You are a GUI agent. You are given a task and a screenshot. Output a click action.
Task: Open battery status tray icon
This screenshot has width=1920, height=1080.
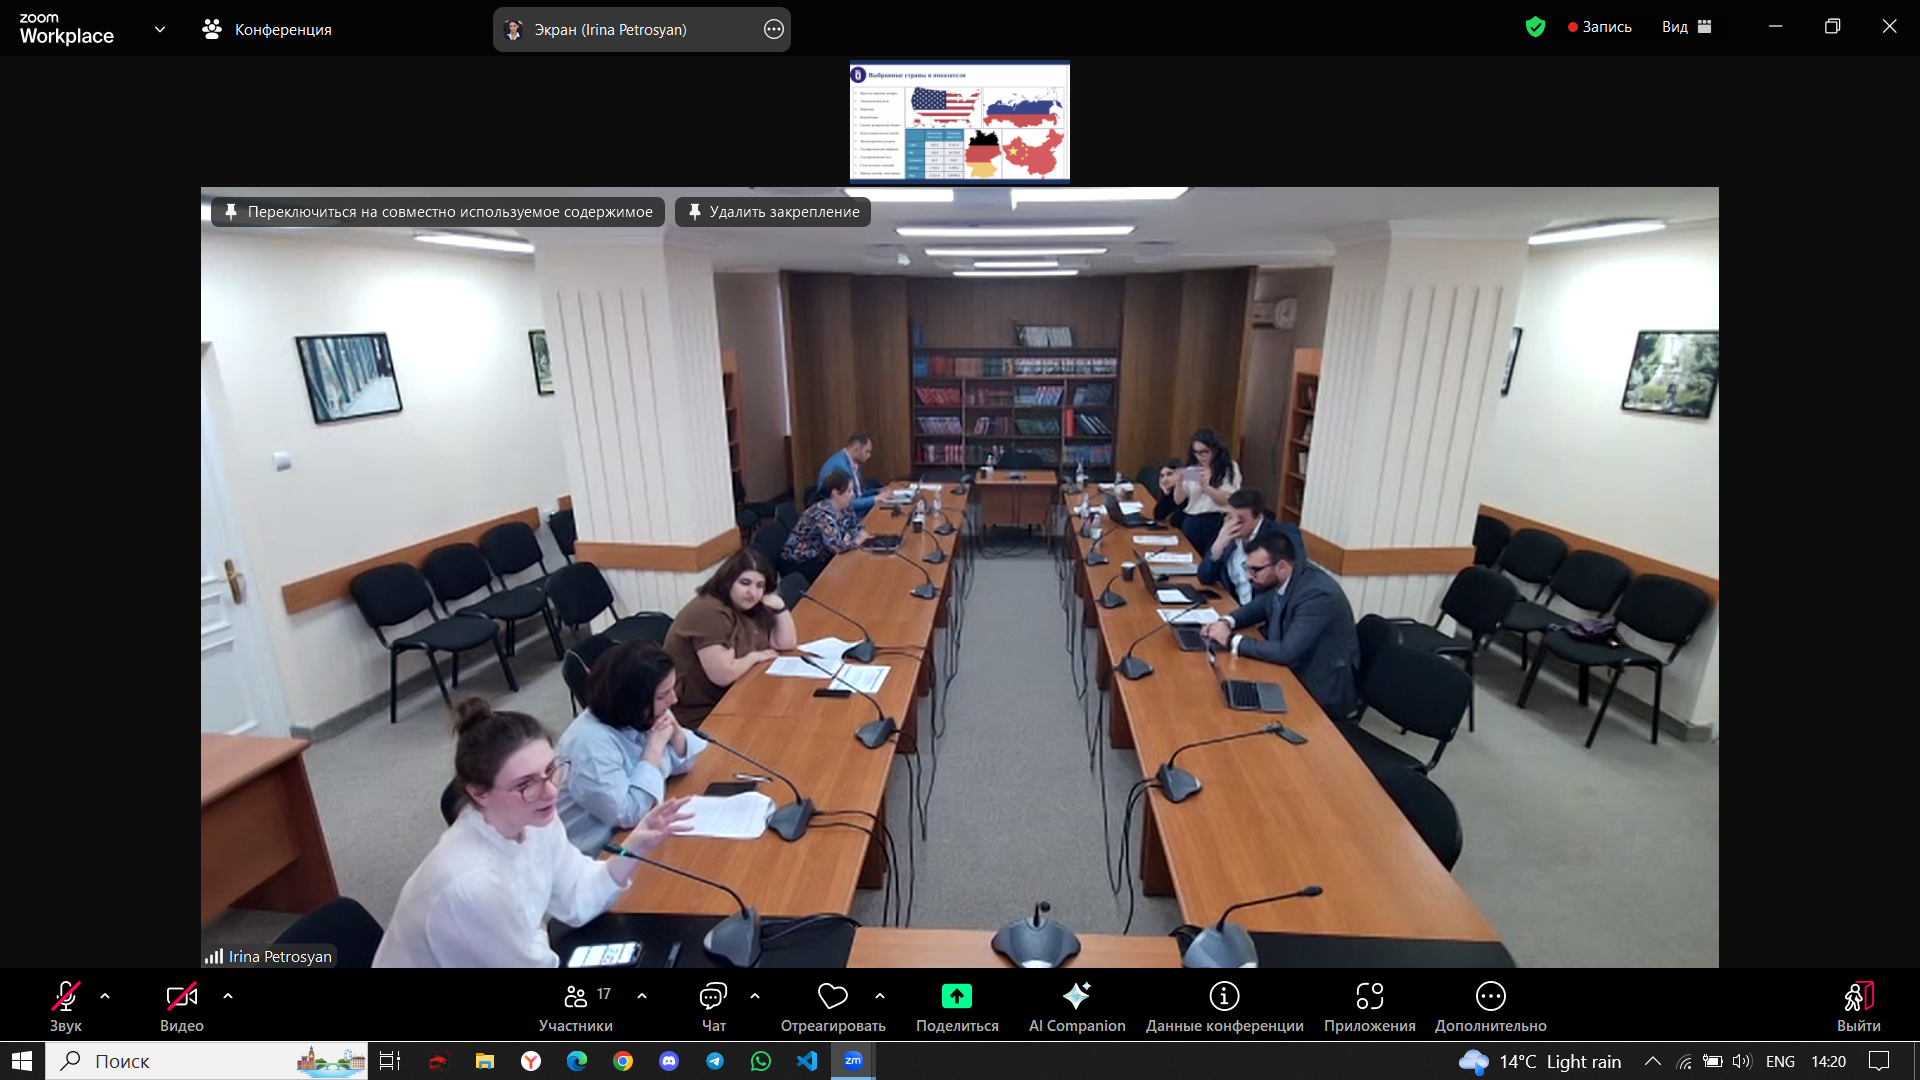coord(1713,1061)
